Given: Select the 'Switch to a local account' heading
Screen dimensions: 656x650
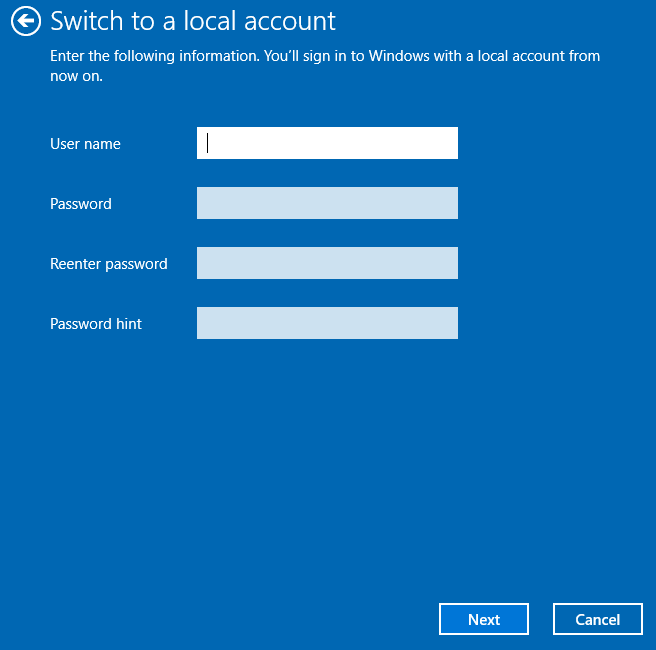Looking at the screenshot, I should (x=193, y=21).
